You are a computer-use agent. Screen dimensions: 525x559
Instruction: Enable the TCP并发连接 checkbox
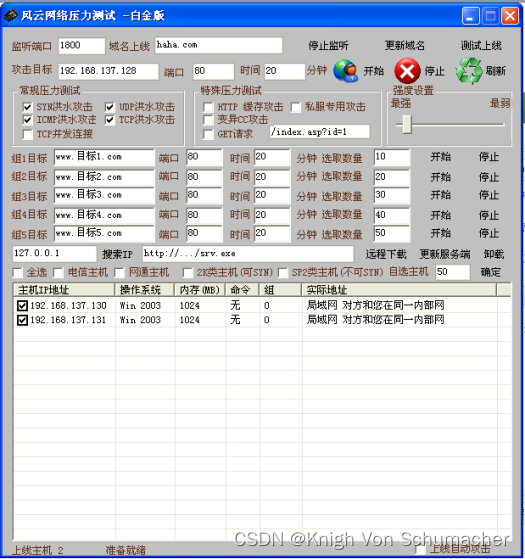[27, 134]
